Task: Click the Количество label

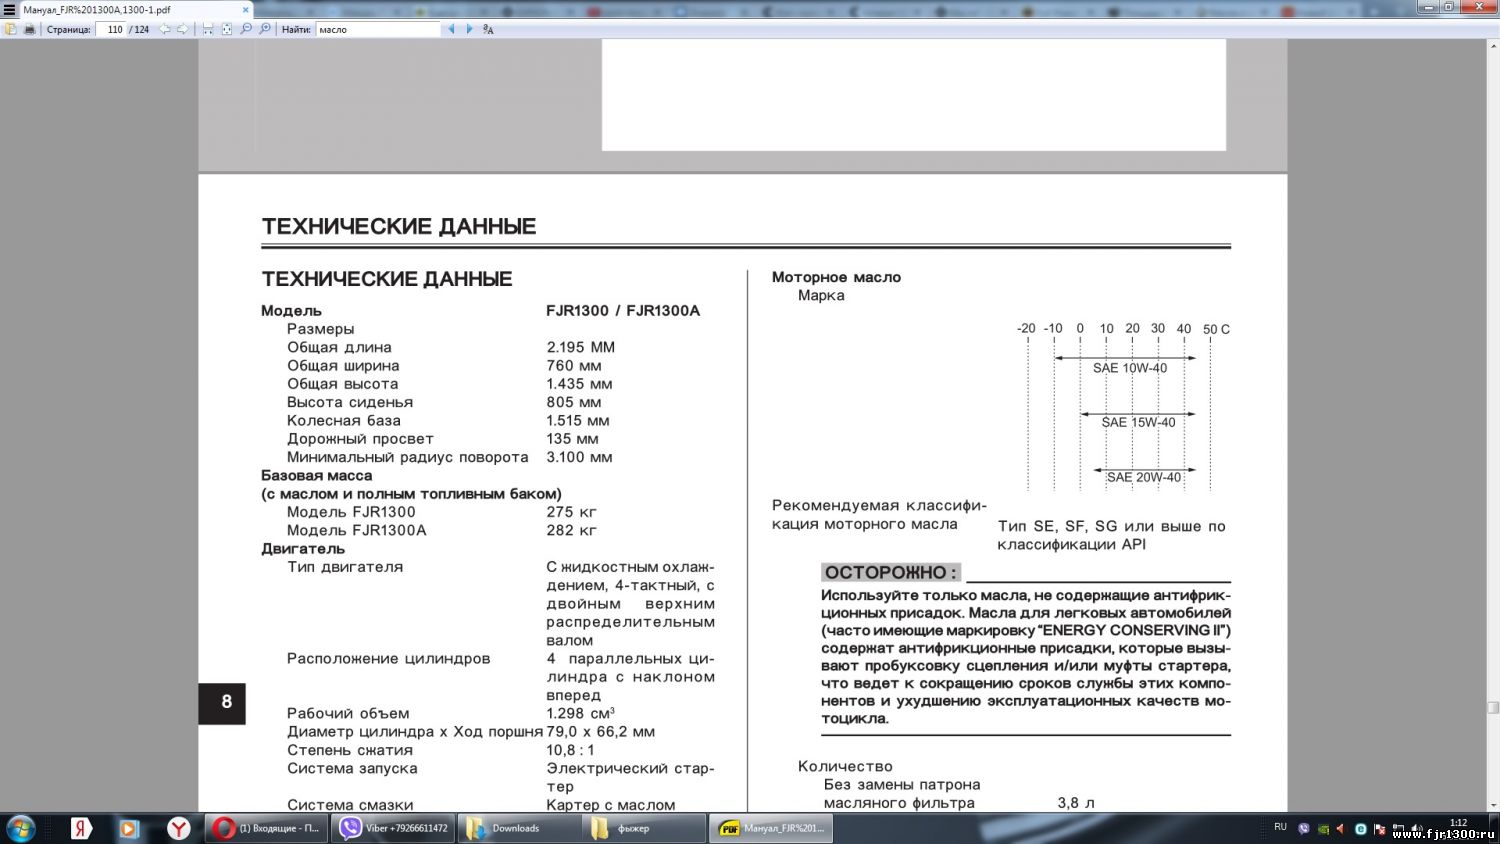Action: [x=845, y=767]
